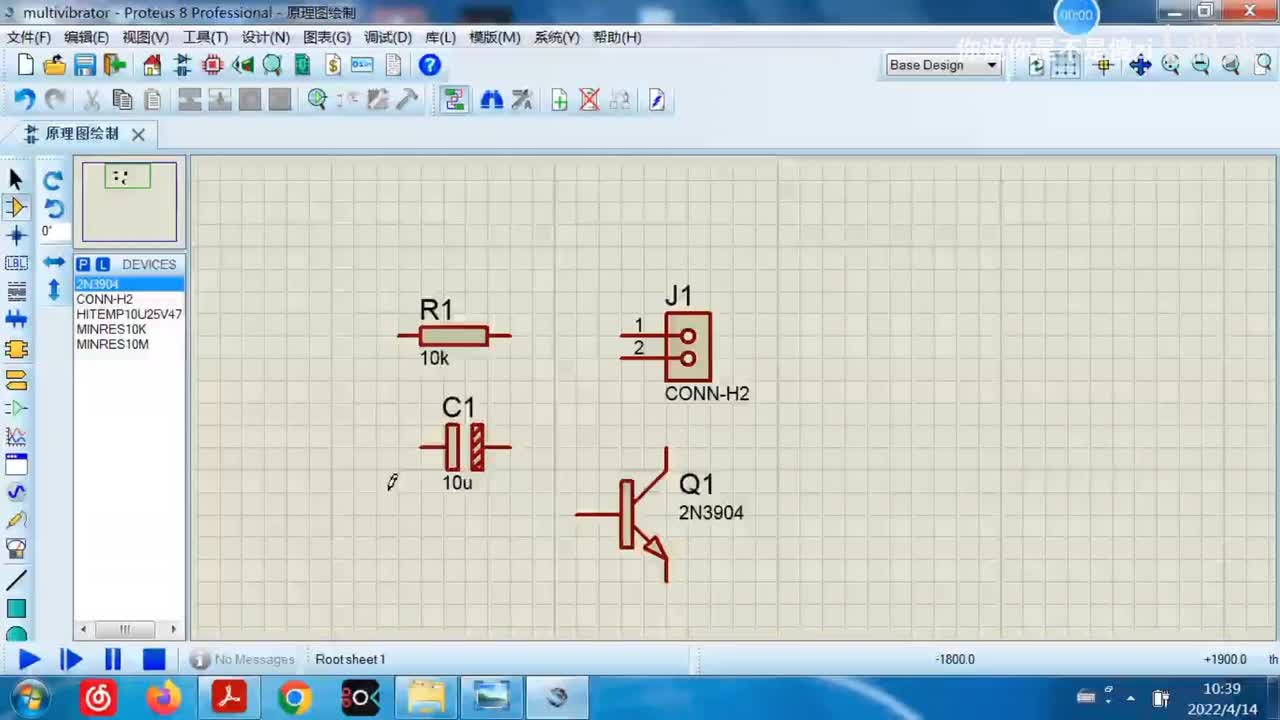1280x720 pixels.
Task: Open Firefox from the taskbar
Action: [164, 697]
